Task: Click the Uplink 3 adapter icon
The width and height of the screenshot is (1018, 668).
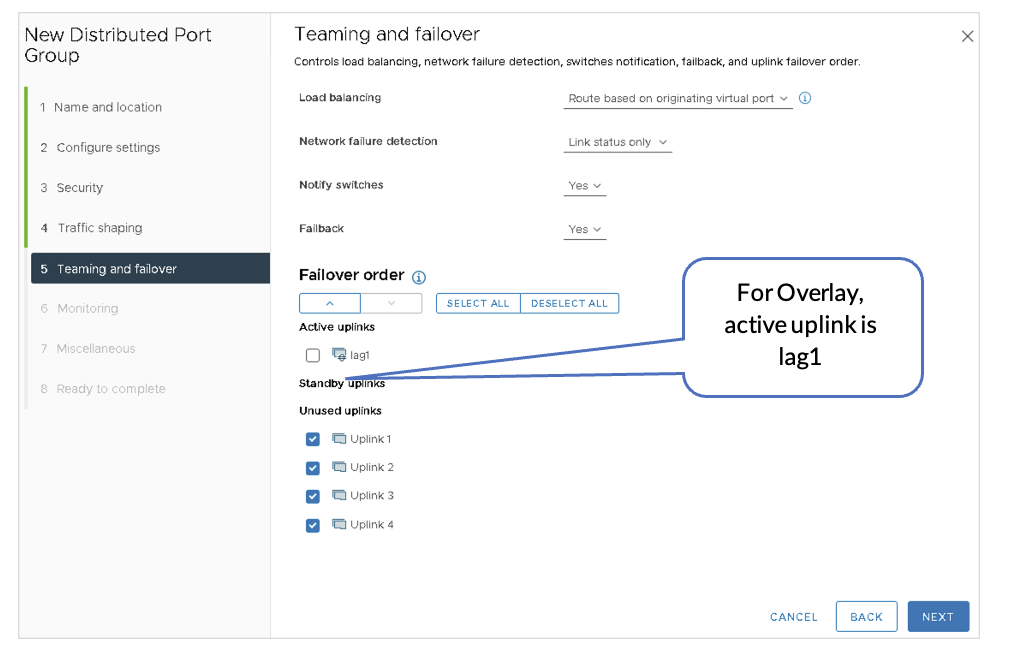Action: pyautogui.click(x=339, y=495)
